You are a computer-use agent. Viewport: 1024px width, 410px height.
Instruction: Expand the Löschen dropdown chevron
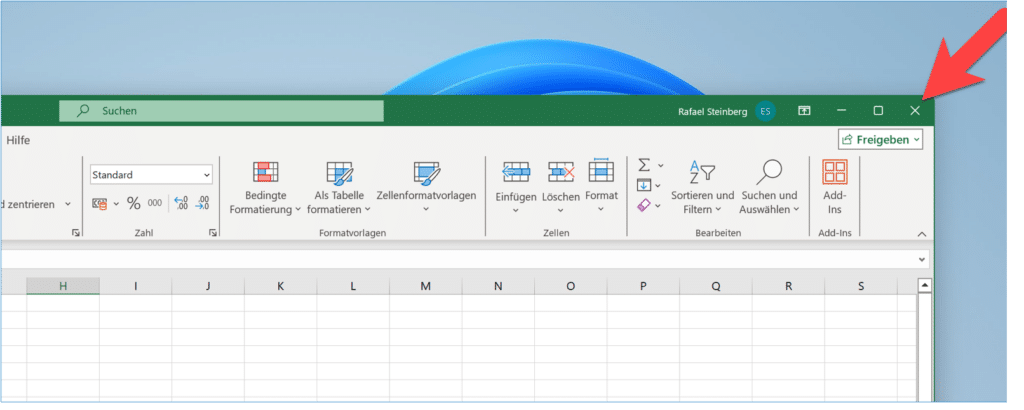click(561, 210)
